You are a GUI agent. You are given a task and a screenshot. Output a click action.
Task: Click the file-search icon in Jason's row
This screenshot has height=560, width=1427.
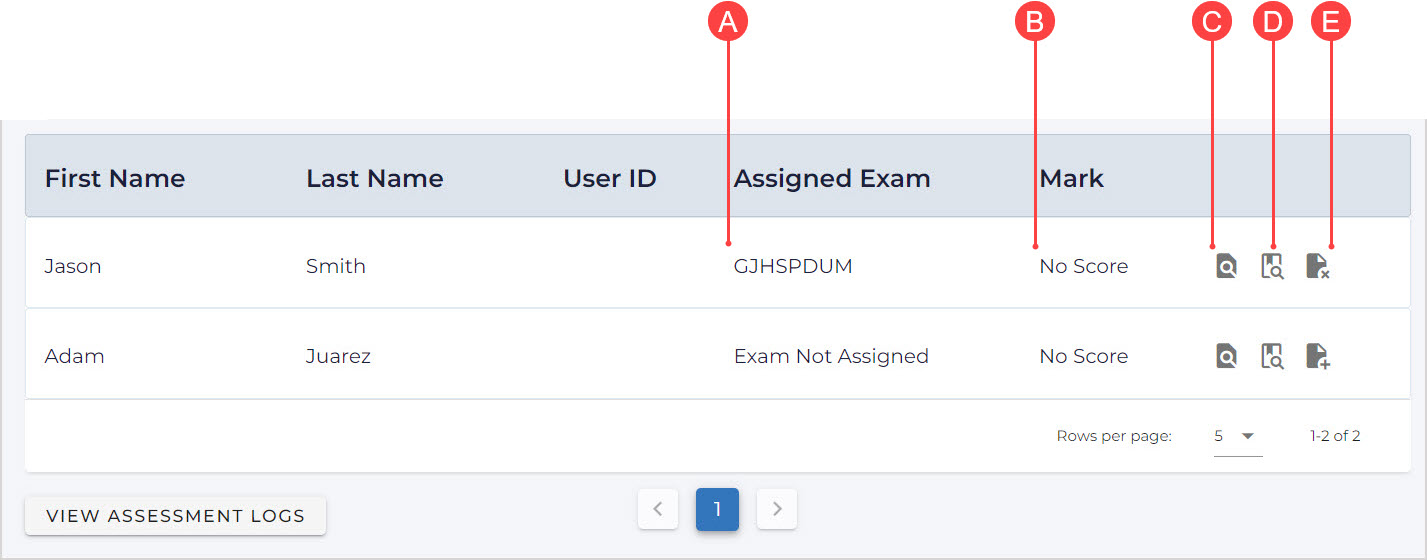pyautogui.click(x=1226, y=266)
